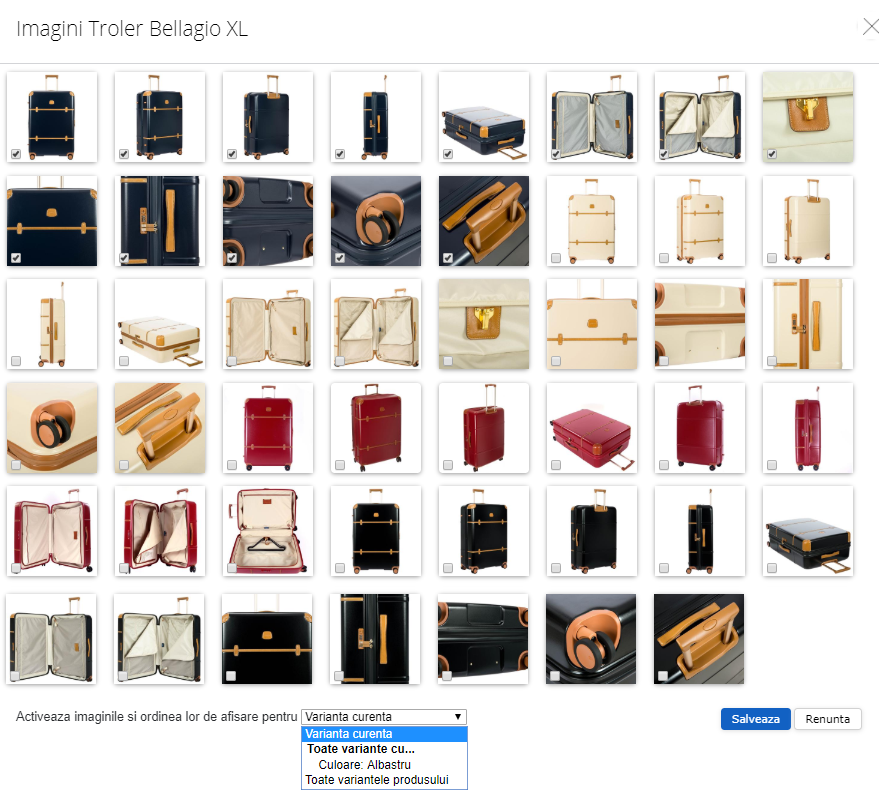The image size is (894, 797).
Task: Choose the red open suitcase with hanger
Action: (x=267, y=531)
